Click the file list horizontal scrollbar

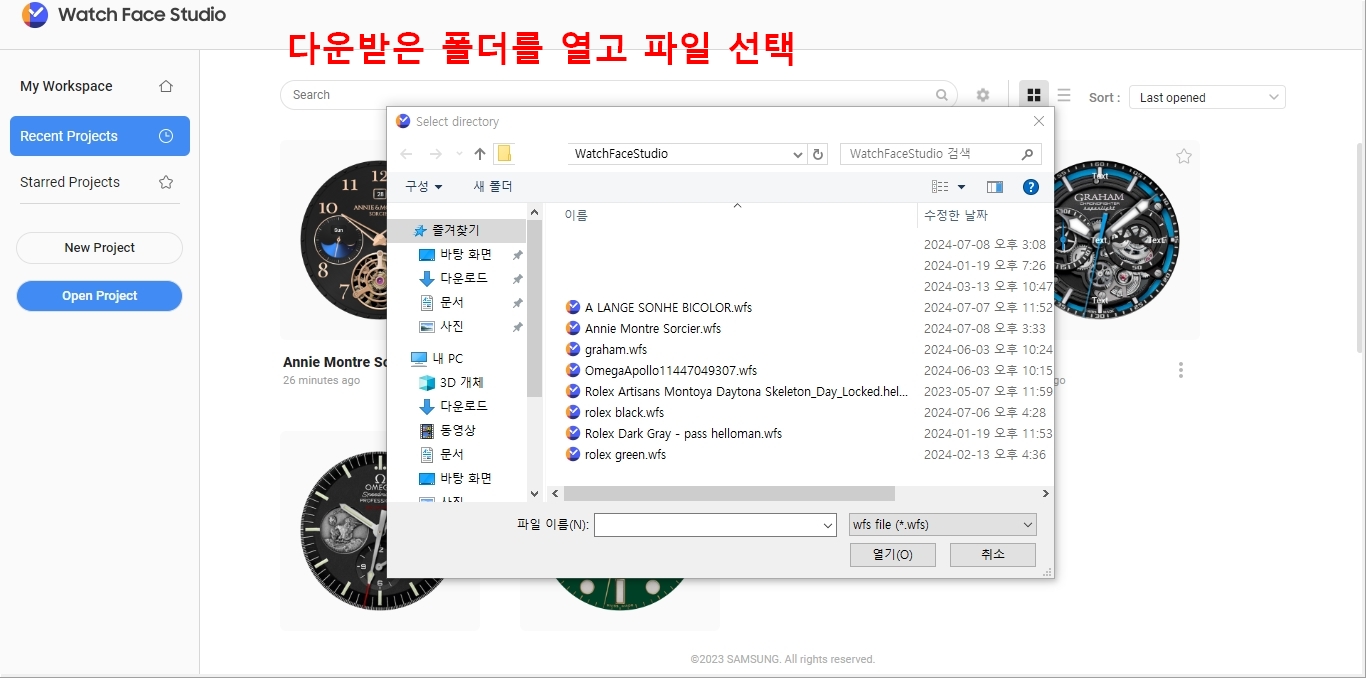click(729, 494)
